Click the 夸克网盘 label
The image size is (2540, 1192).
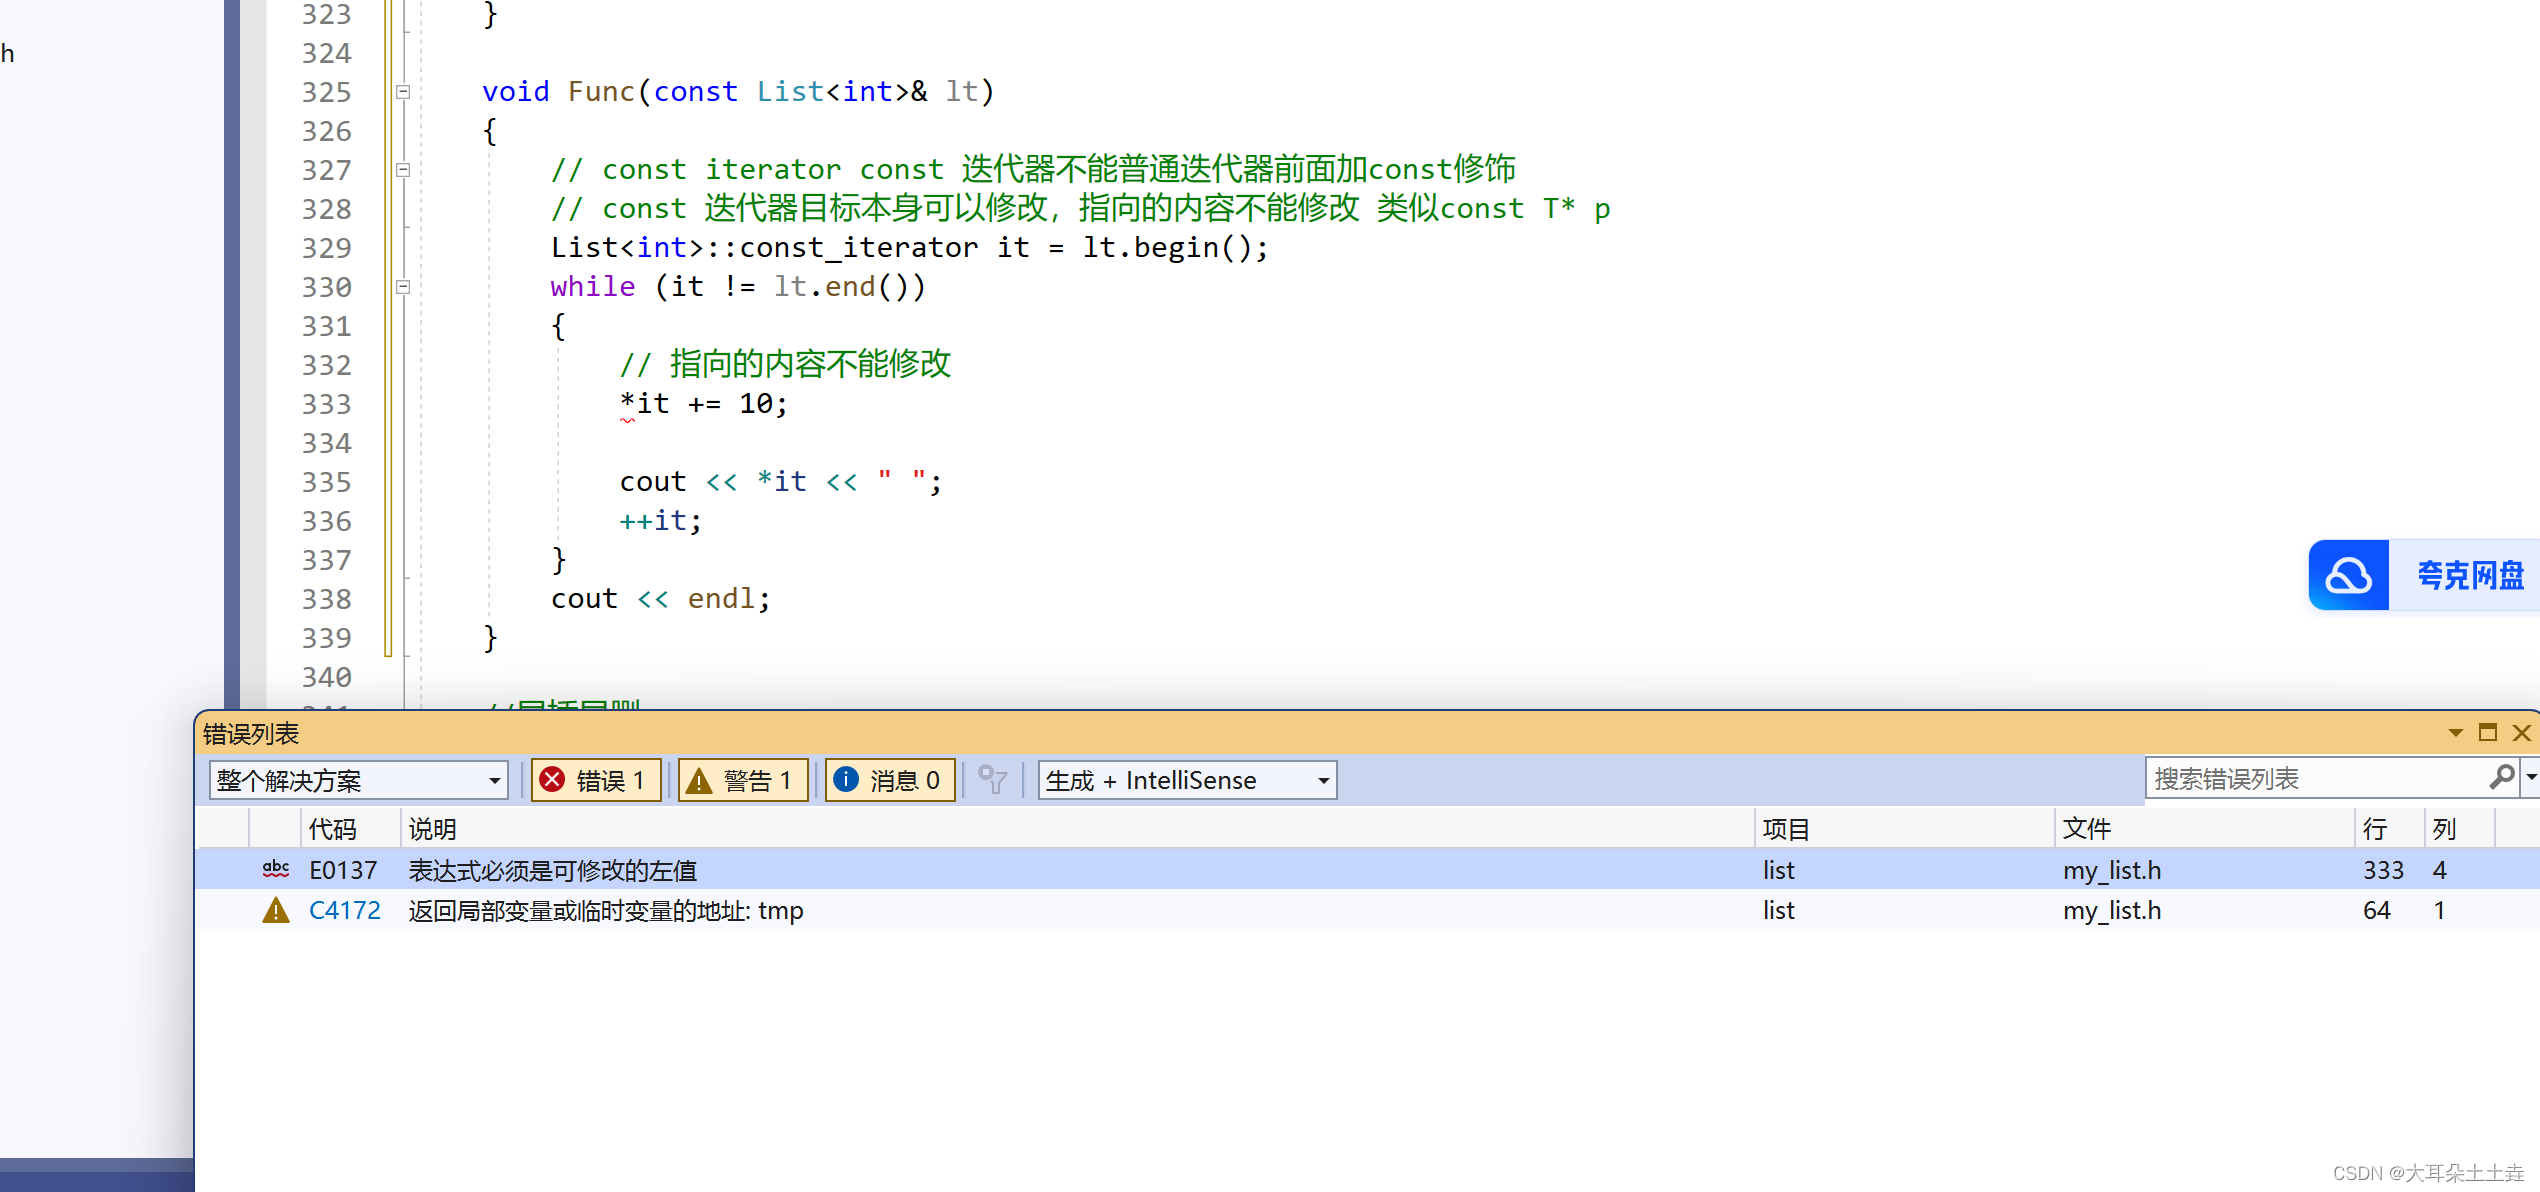(2470, 575)
